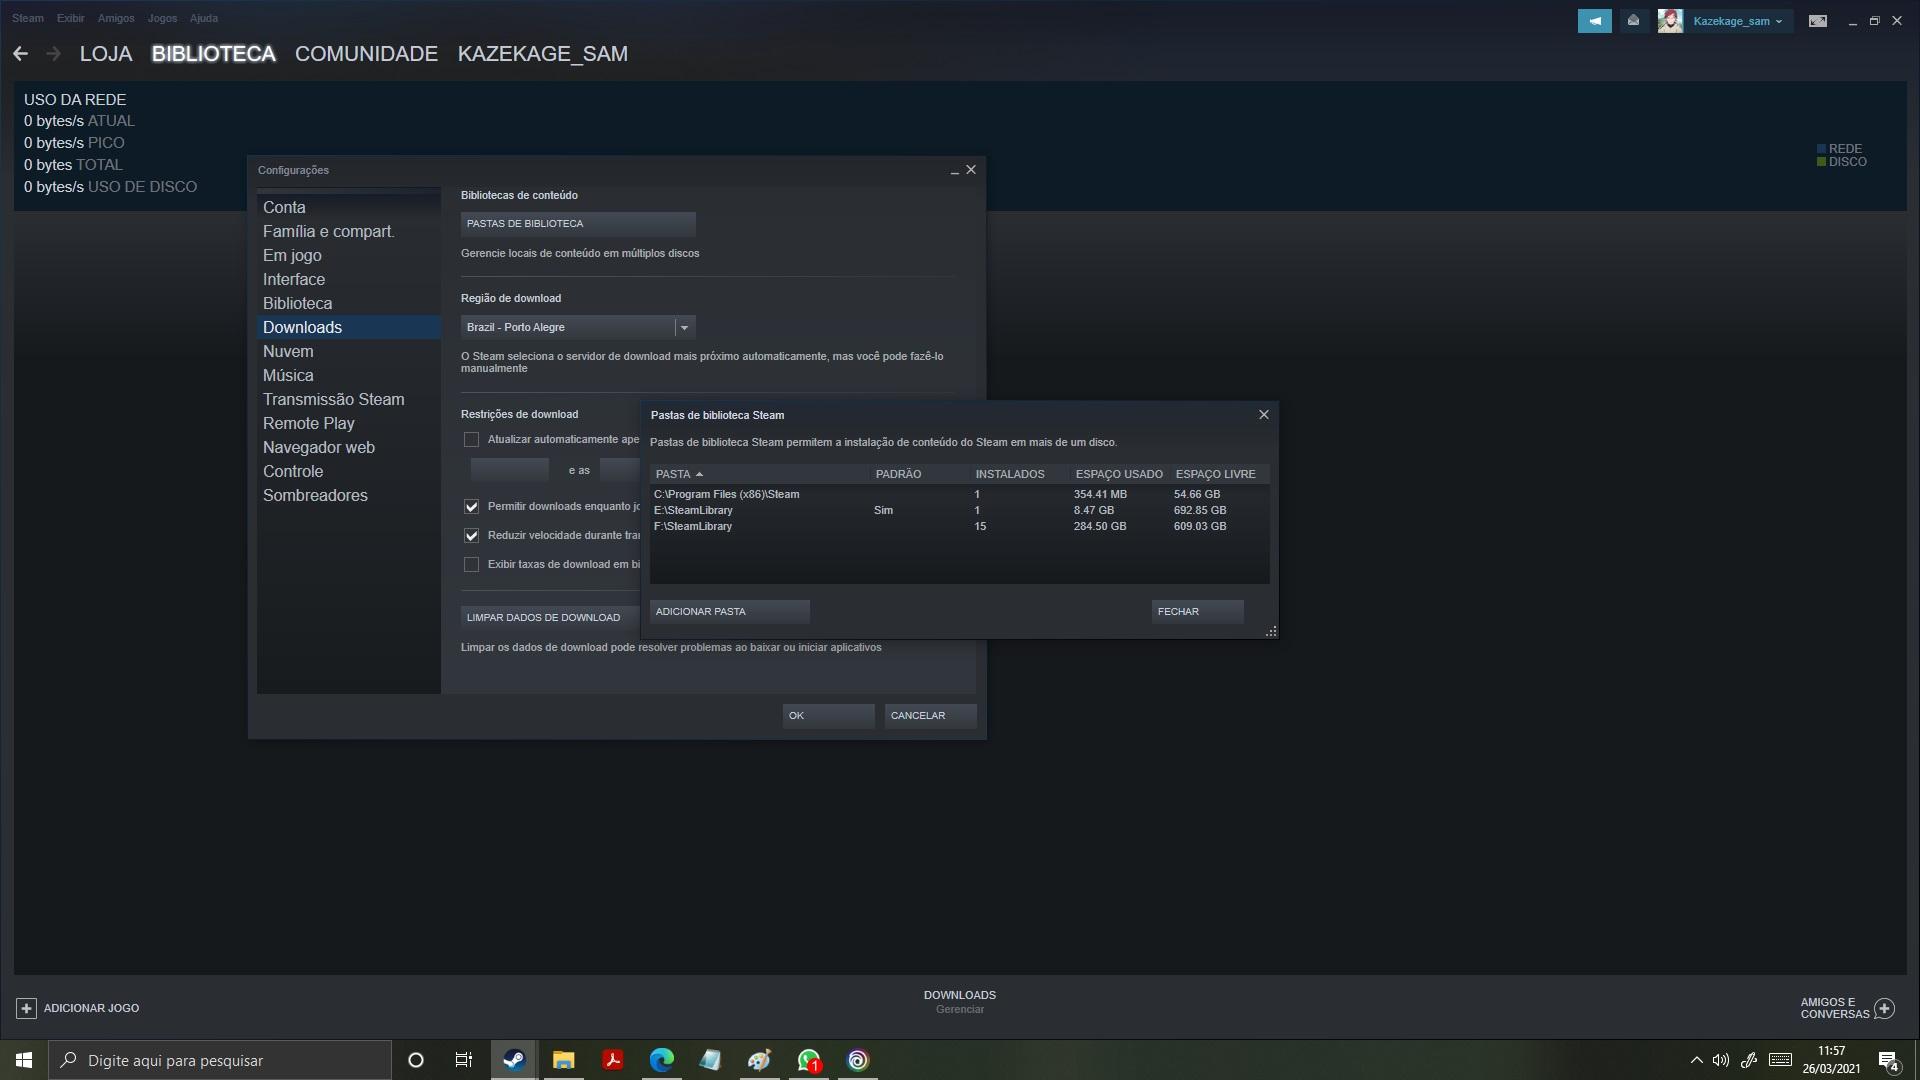Toggle Permitir downloads enquanto jogo checkbox
The width and height of the screenshot is (1920, 1080).
tap(471, 507)
